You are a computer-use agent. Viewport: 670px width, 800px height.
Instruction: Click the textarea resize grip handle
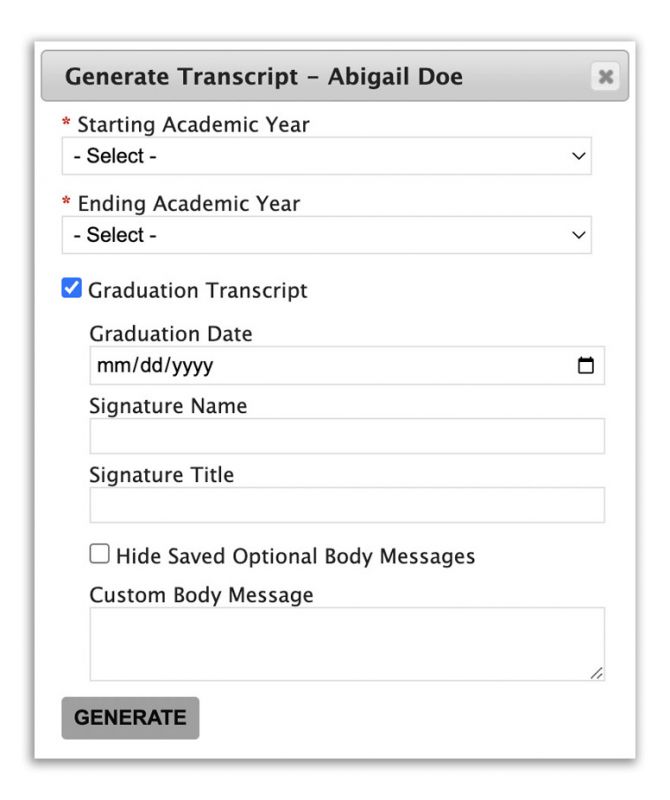coord(597,673)
